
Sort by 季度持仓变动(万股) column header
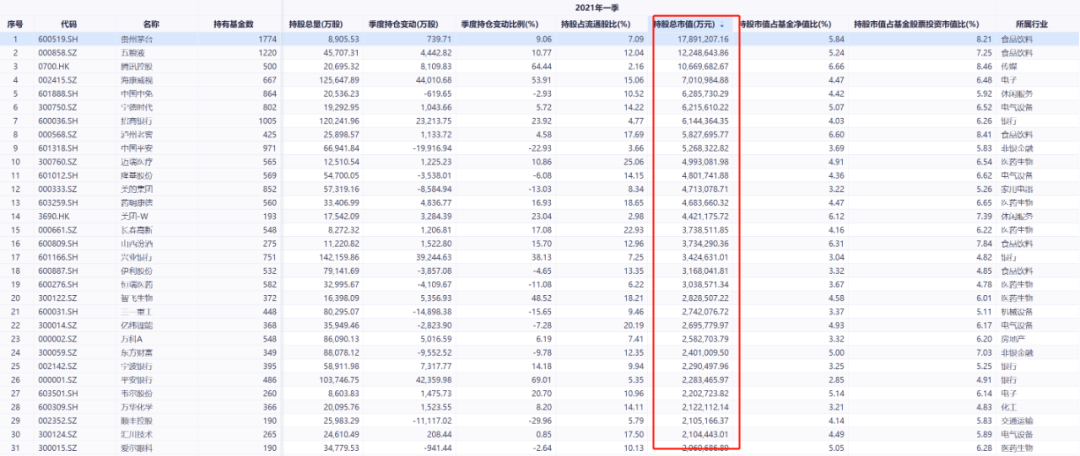point(403,24)
